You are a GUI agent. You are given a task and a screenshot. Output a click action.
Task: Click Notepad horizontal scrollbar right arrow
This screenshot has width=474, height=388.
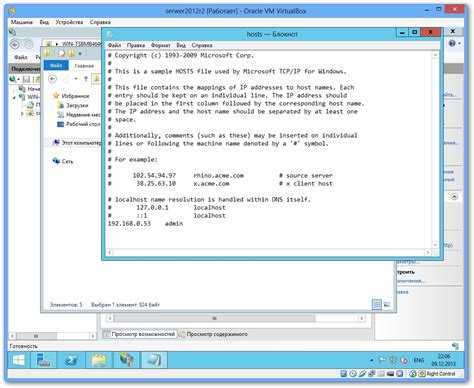tap(428, 252)
